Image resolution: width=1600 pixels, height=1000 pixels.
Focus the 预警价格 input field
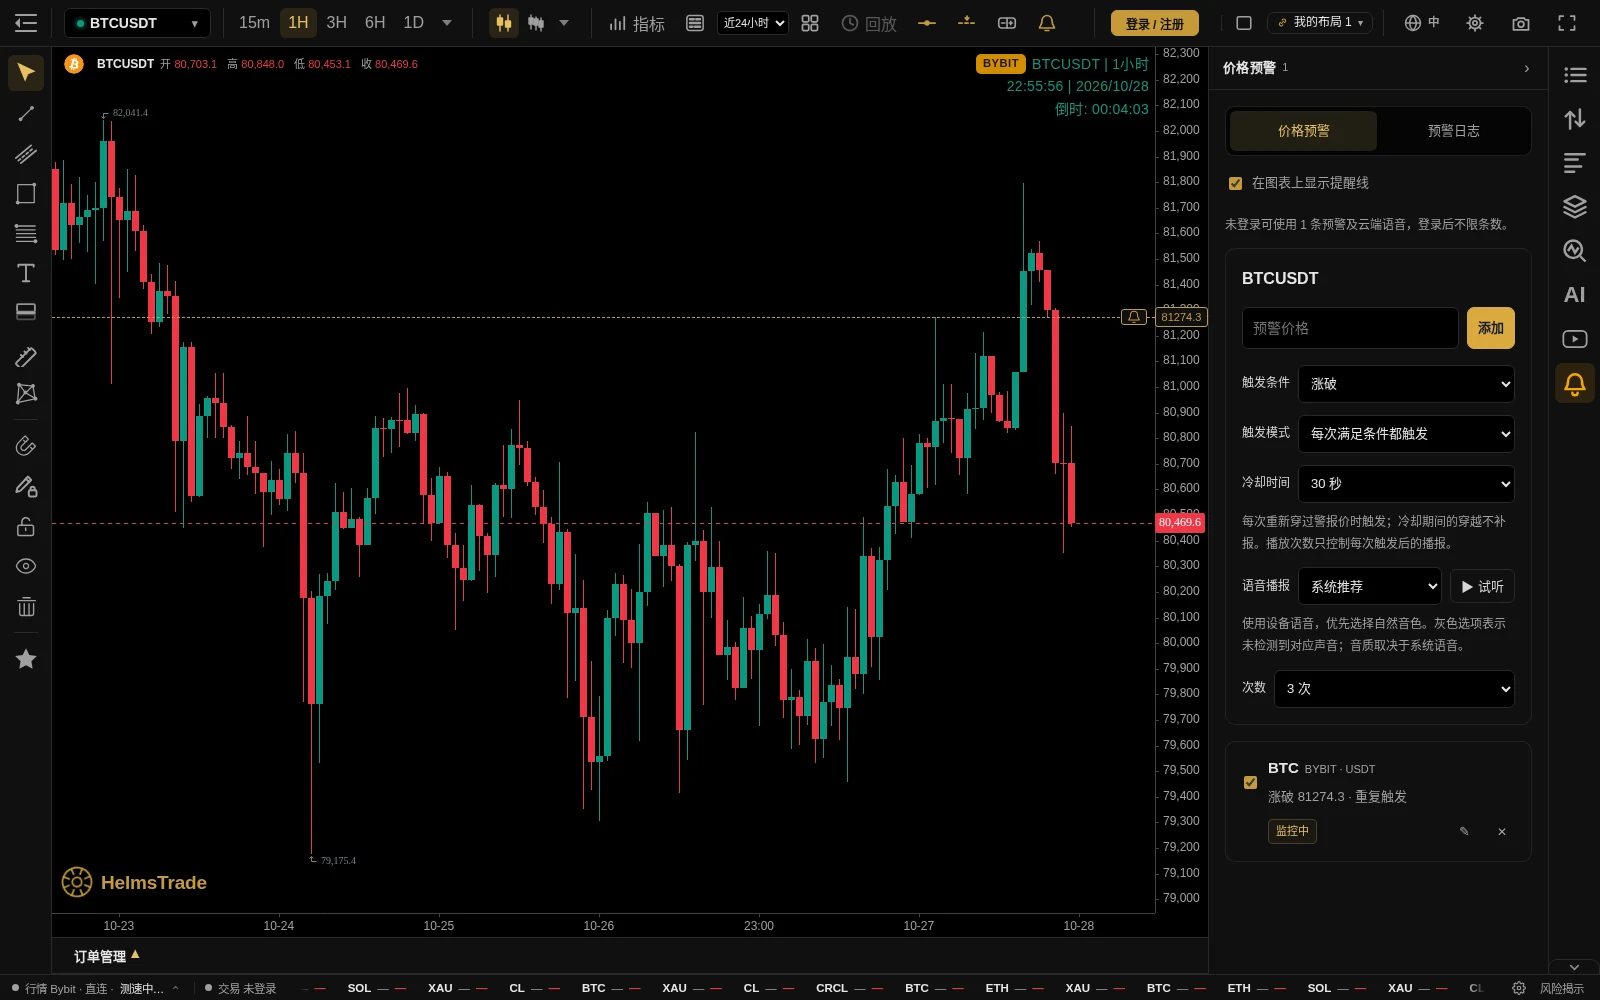click(x=1350, y=328)
